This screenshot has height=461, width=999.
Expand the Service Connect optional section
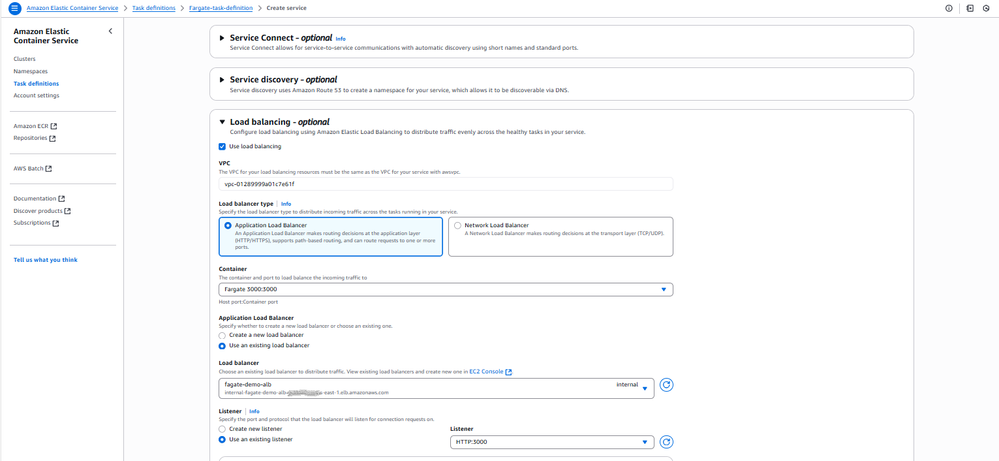coord(222,38)
